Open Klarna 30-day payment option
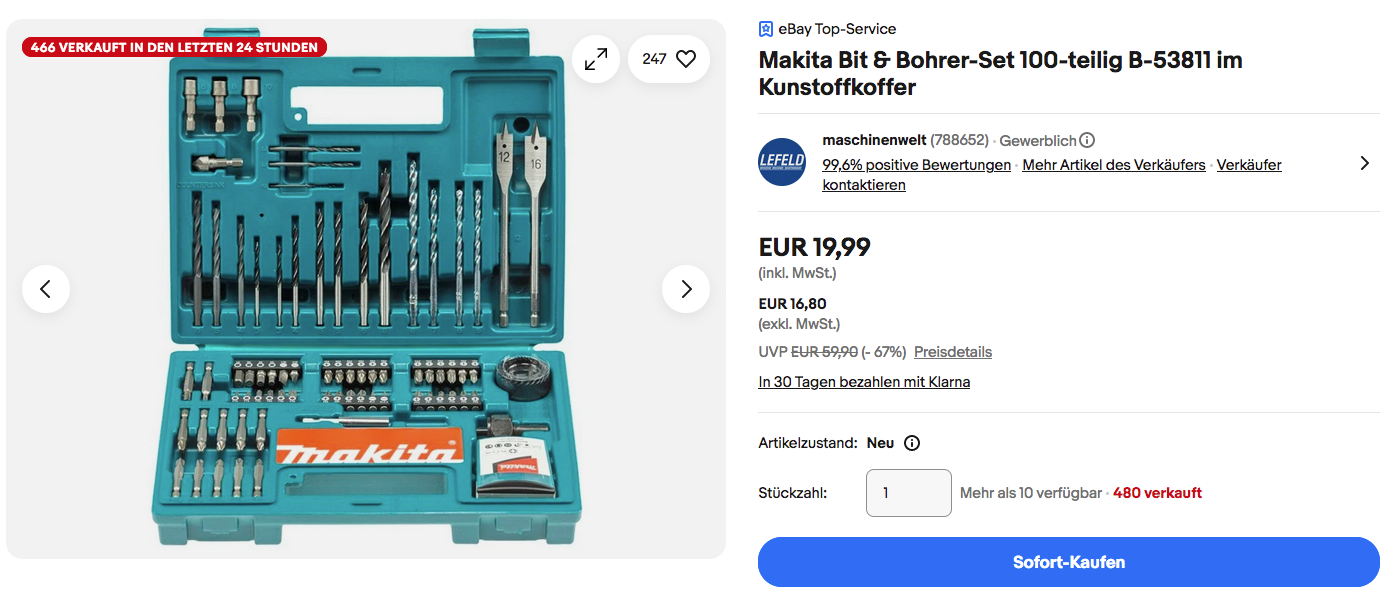Screen dimensions: 1396x589 pyautogui.click(x=864, y=382)
